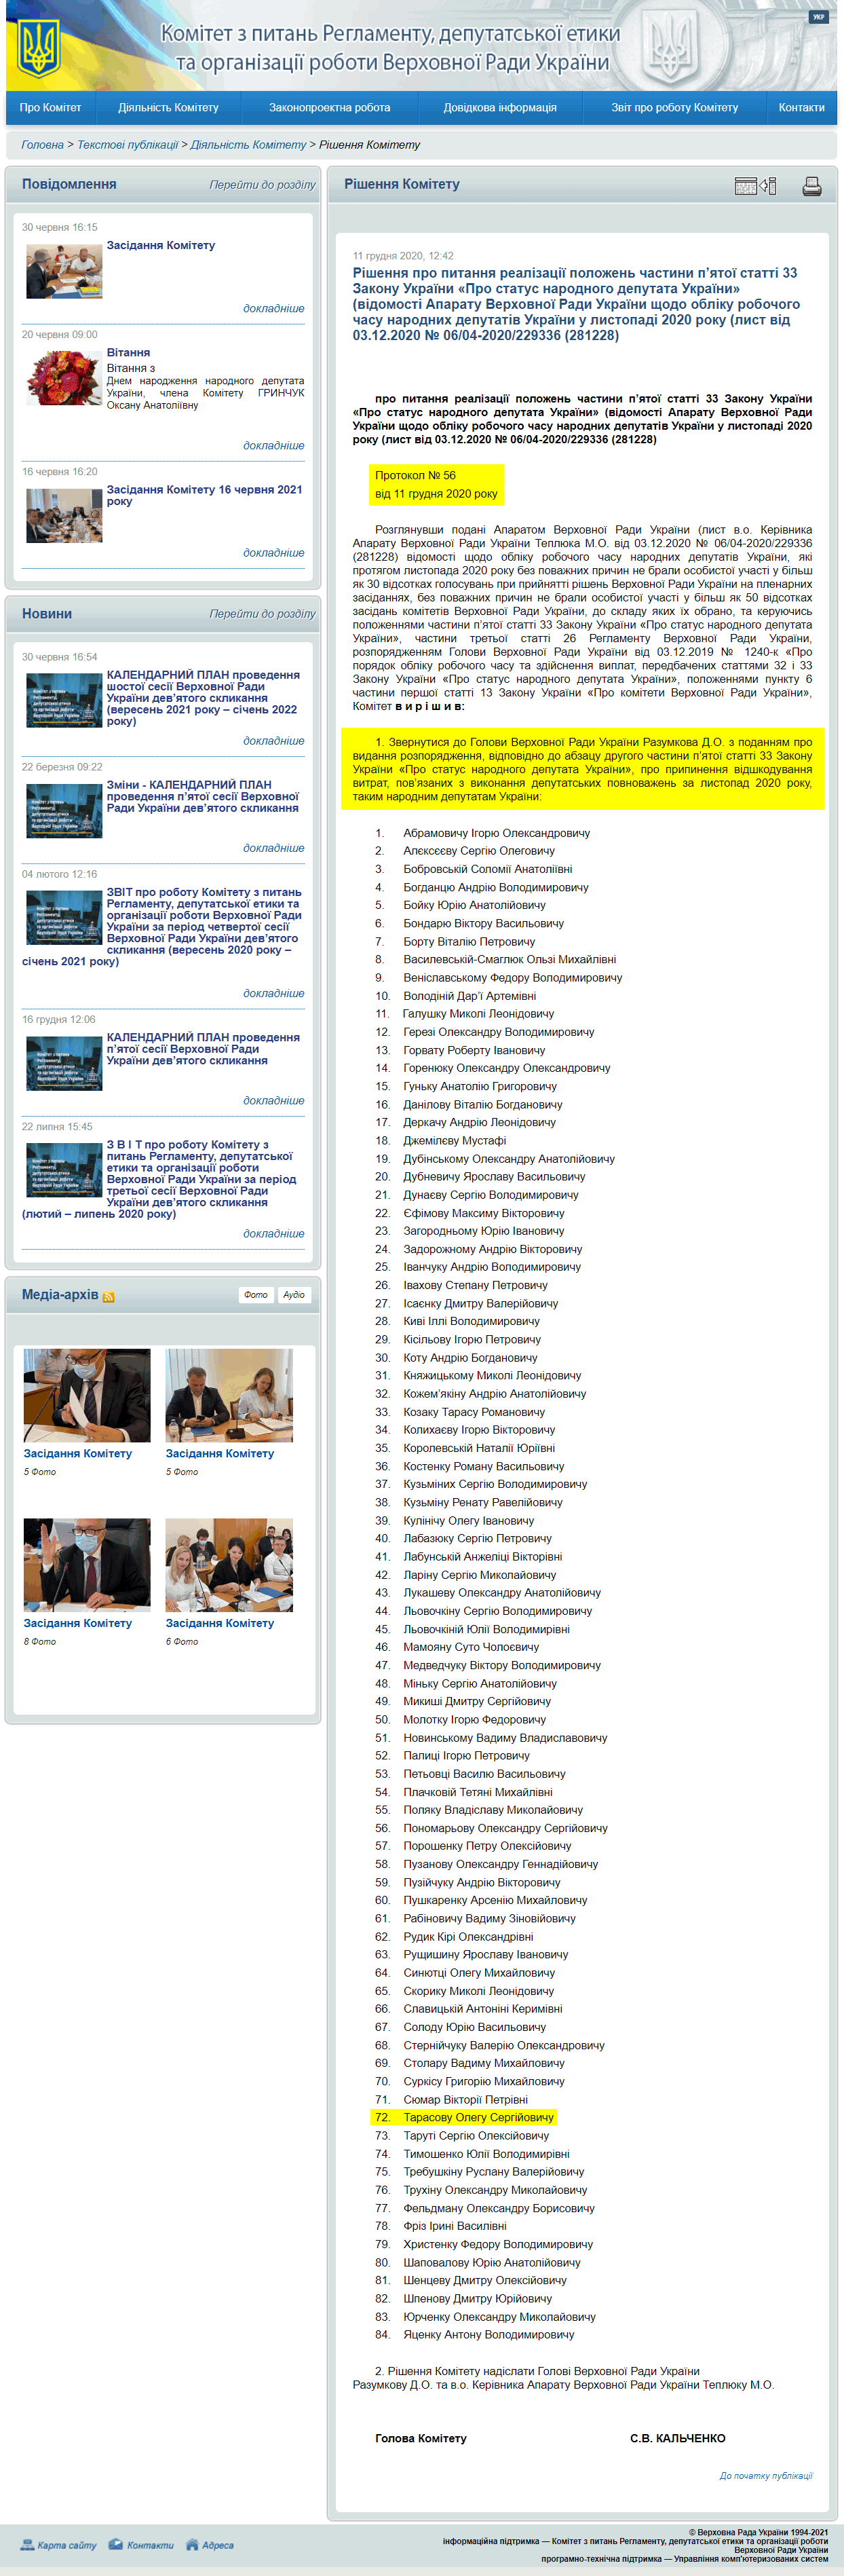The image size is (844, 2576).
Task: Click Перейти до розділу in Новини panel
Action: click(262, 614)
